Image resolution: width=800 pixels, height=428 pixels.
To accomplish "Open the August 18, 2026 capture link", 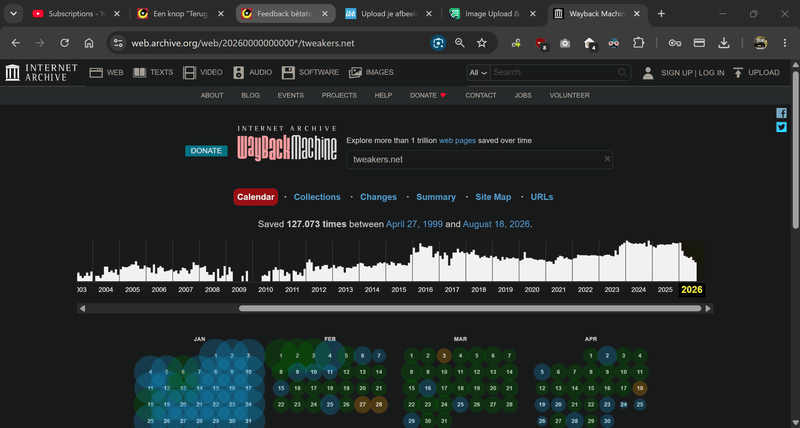I will point(496,224).
